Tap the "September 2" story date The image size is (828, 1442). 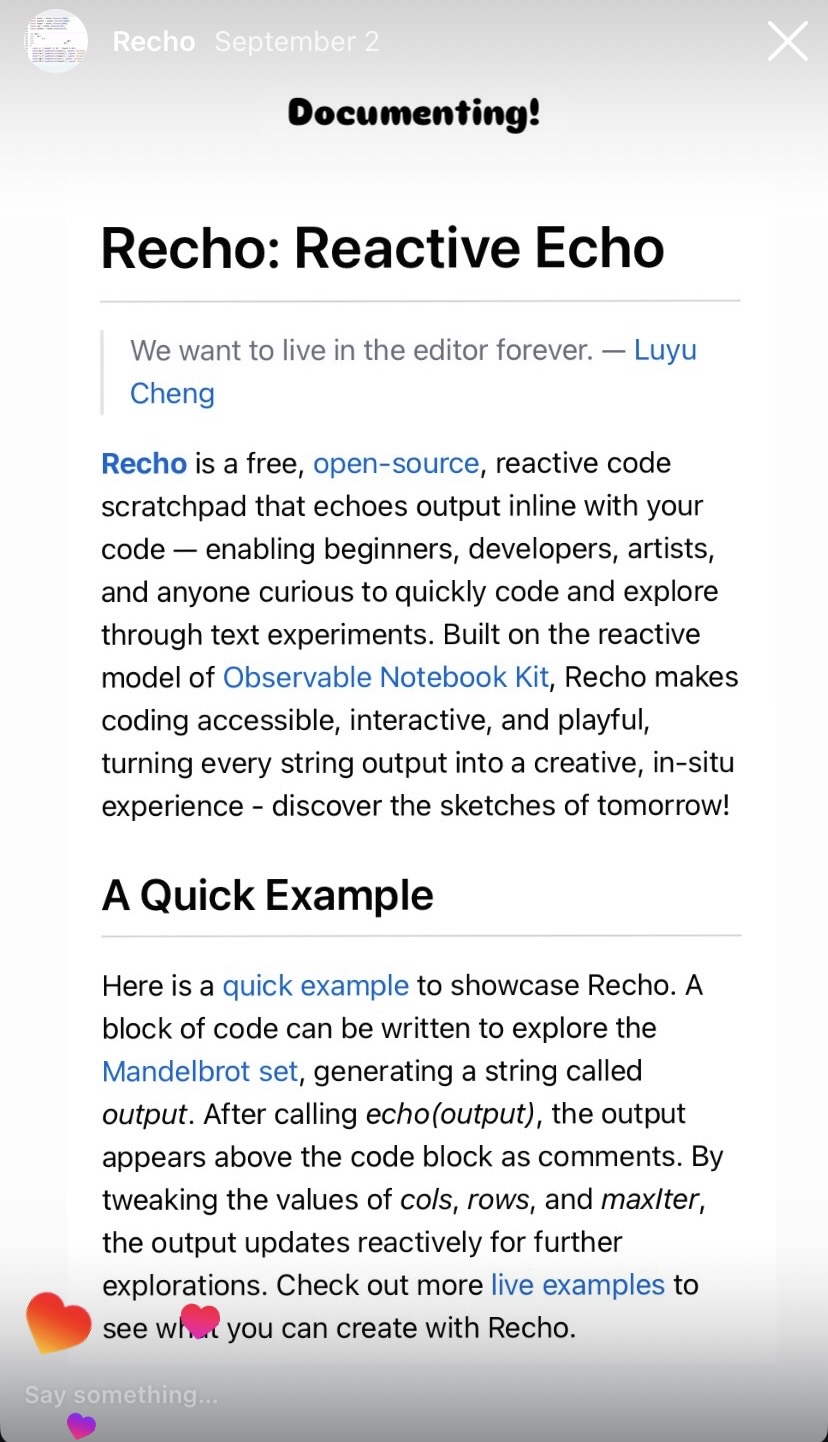297,42
